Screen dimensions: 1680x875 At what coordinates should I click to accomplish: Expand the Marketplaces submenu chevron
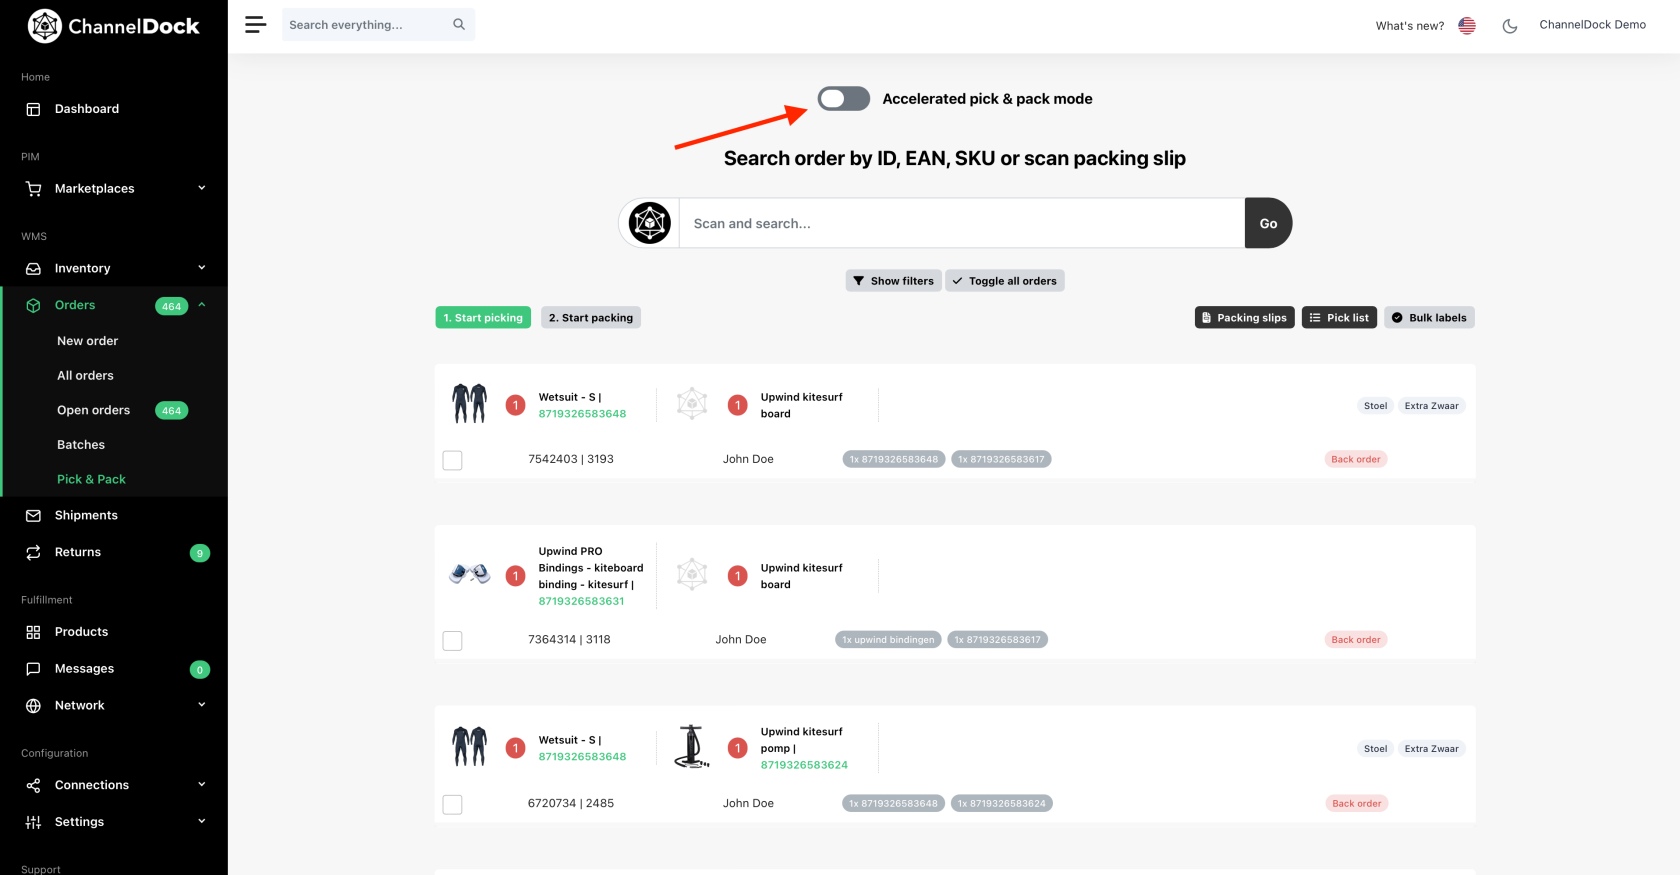pyautogui.click(x=201, y=188)
